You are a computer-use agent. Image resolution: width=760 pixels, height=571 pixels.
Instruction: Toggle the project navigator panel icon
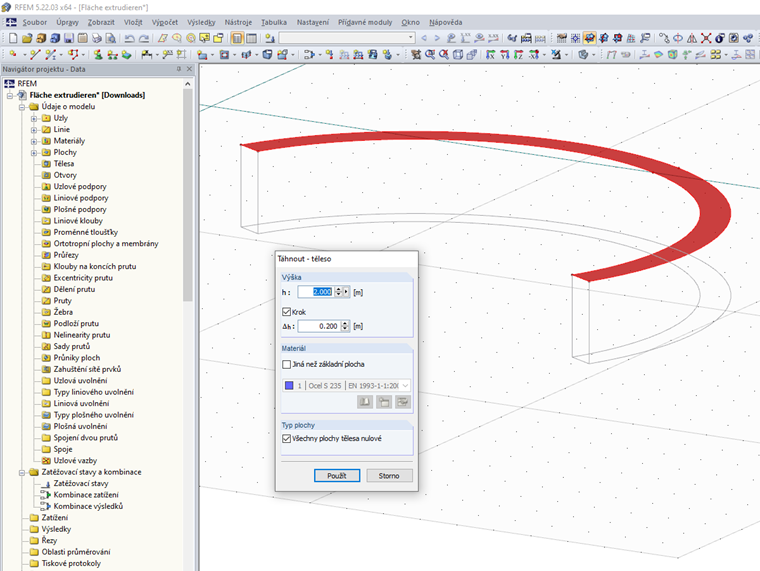237,38
